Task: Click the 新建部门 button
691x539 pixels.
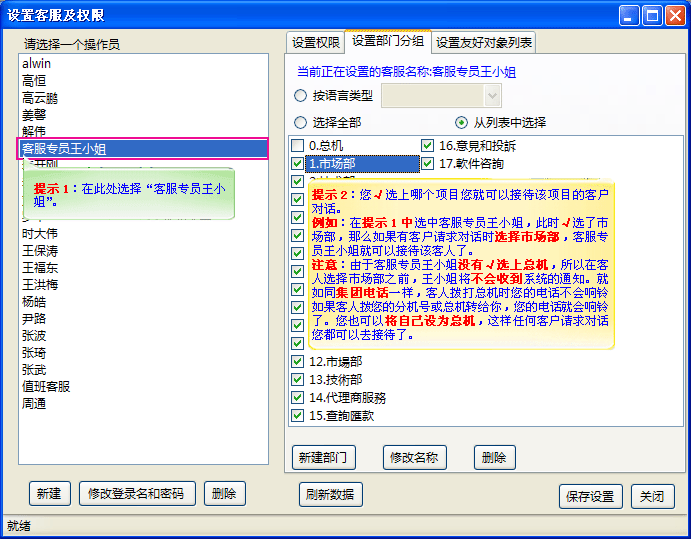Action: click(x=323, y=458)
